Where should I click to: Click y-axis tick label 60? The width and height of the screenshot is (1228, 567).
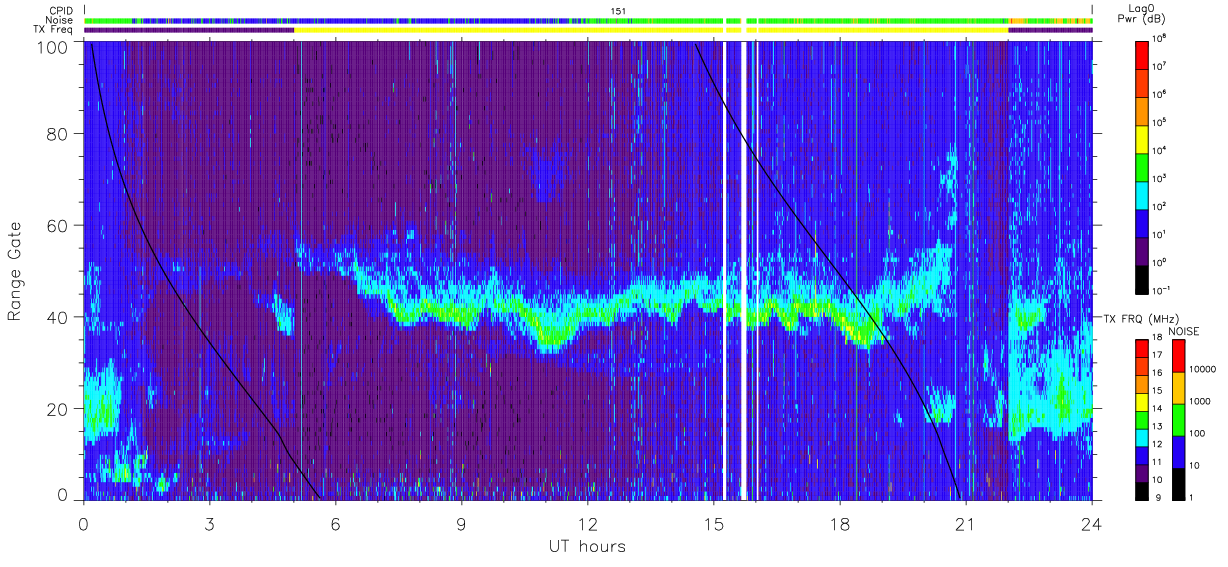pyautogui.click(x=57, y=226)
